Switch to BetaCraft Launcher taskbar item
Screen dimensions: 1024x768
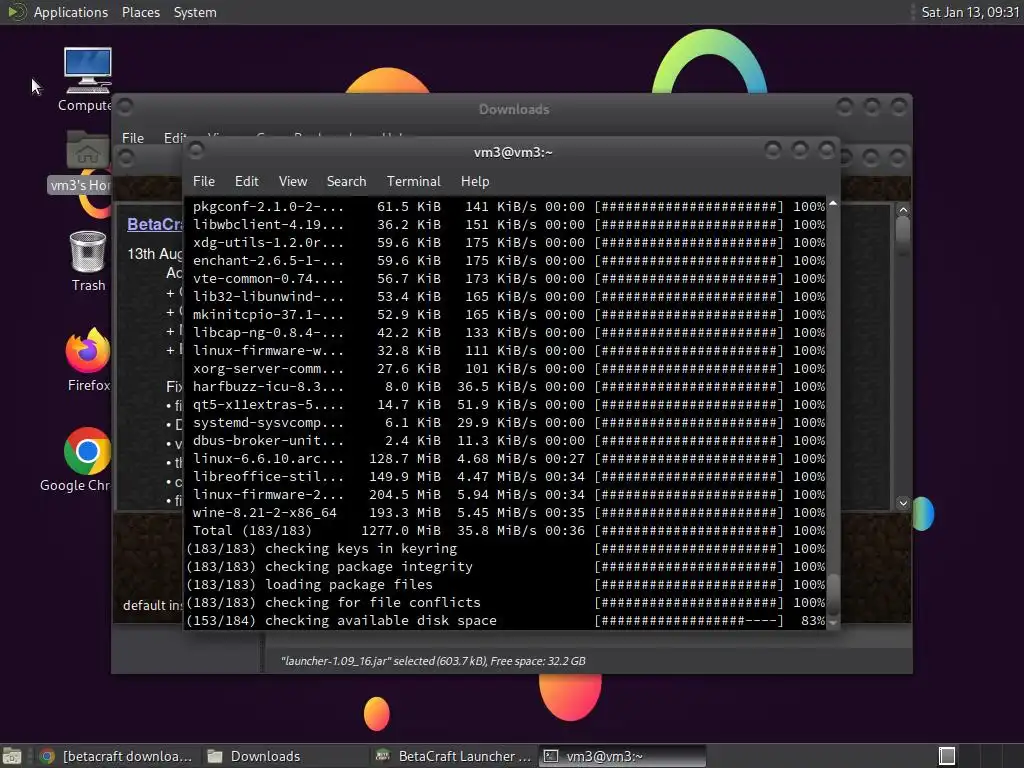tap(453, 756)
